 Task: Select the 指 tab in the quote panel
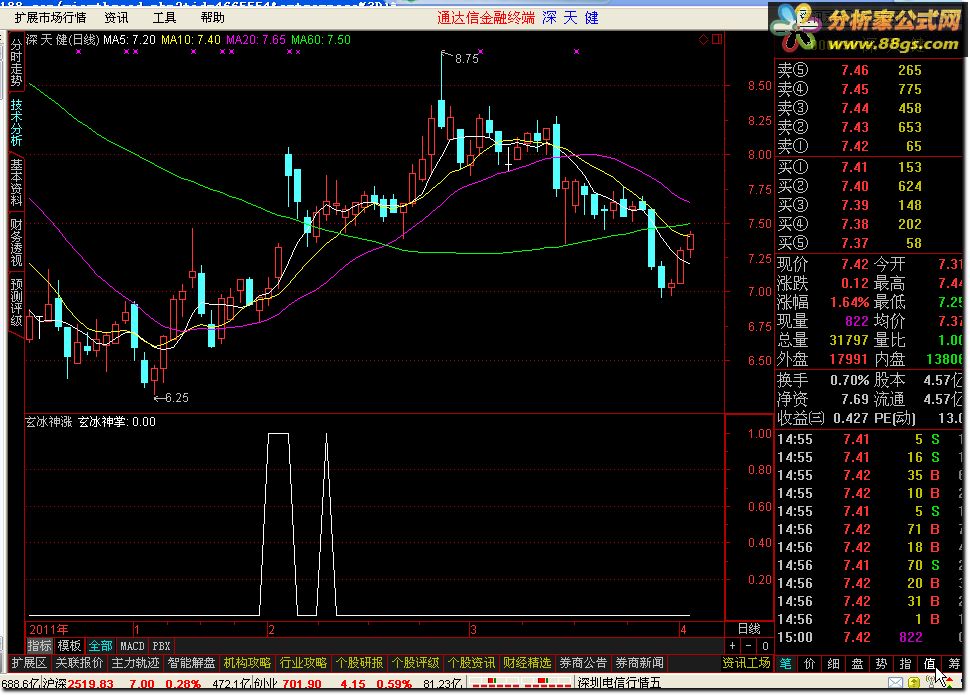coord(905,663)
